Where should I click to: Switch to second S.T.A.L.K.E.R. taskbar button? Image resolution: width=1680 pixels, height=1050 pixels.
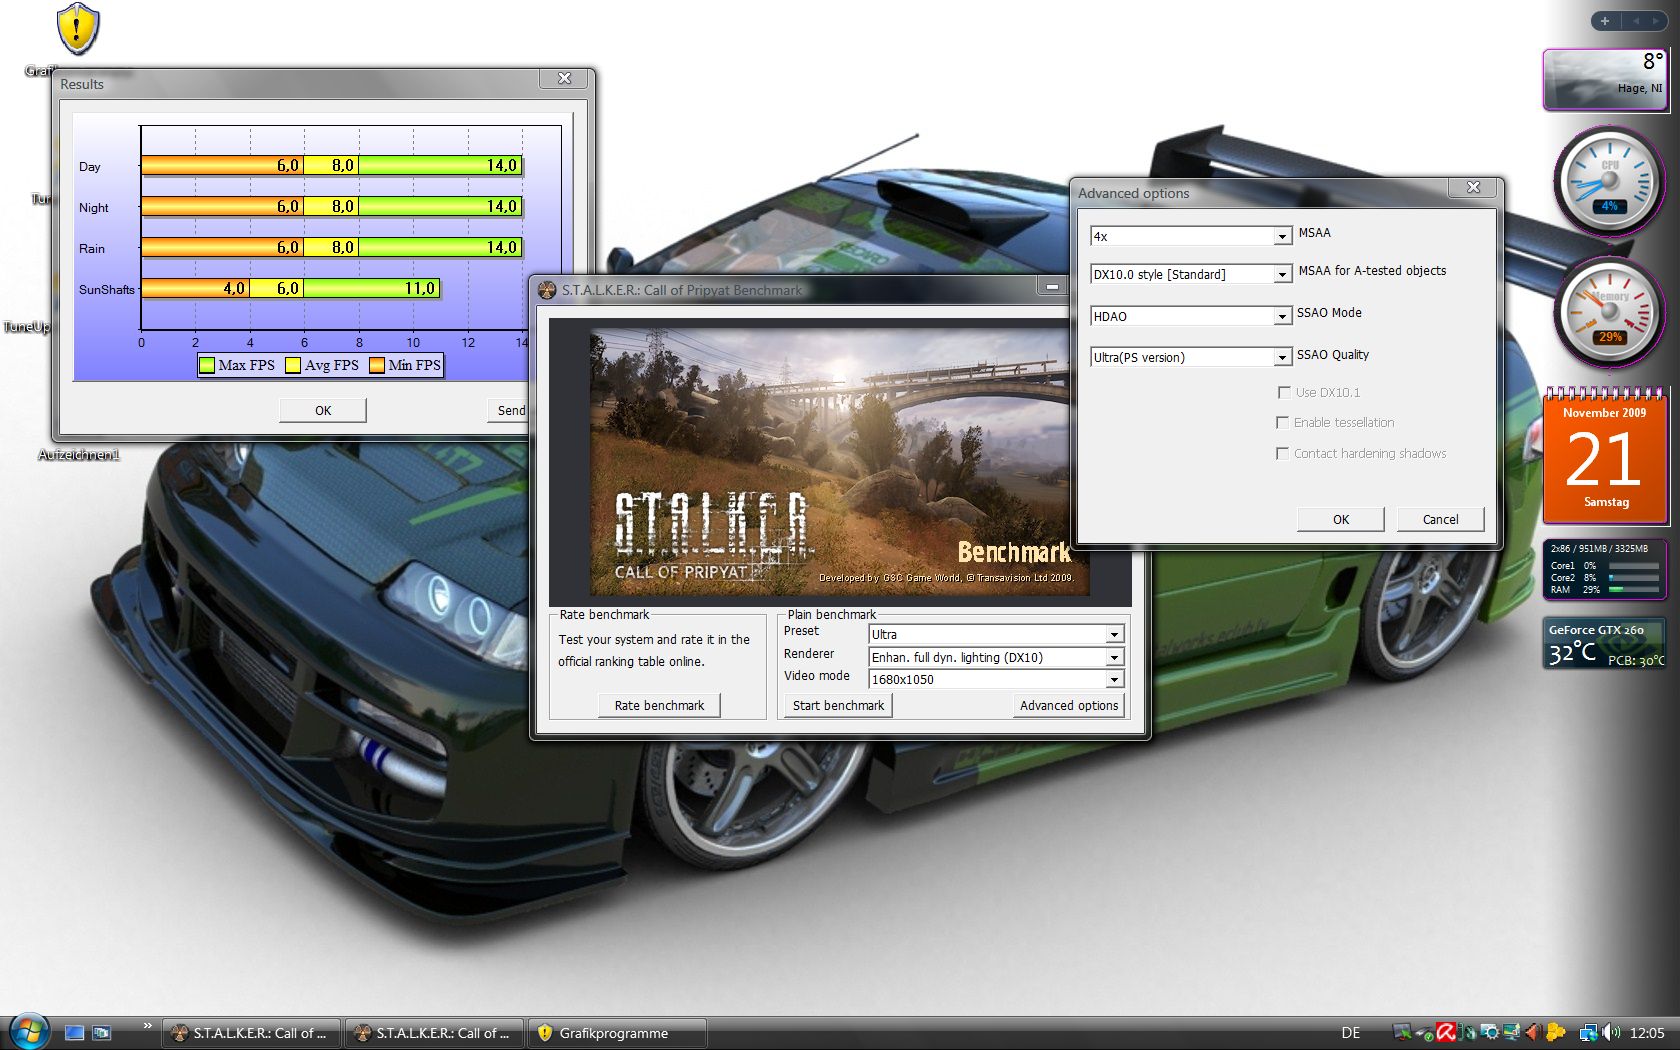[x=434, y=1033]
